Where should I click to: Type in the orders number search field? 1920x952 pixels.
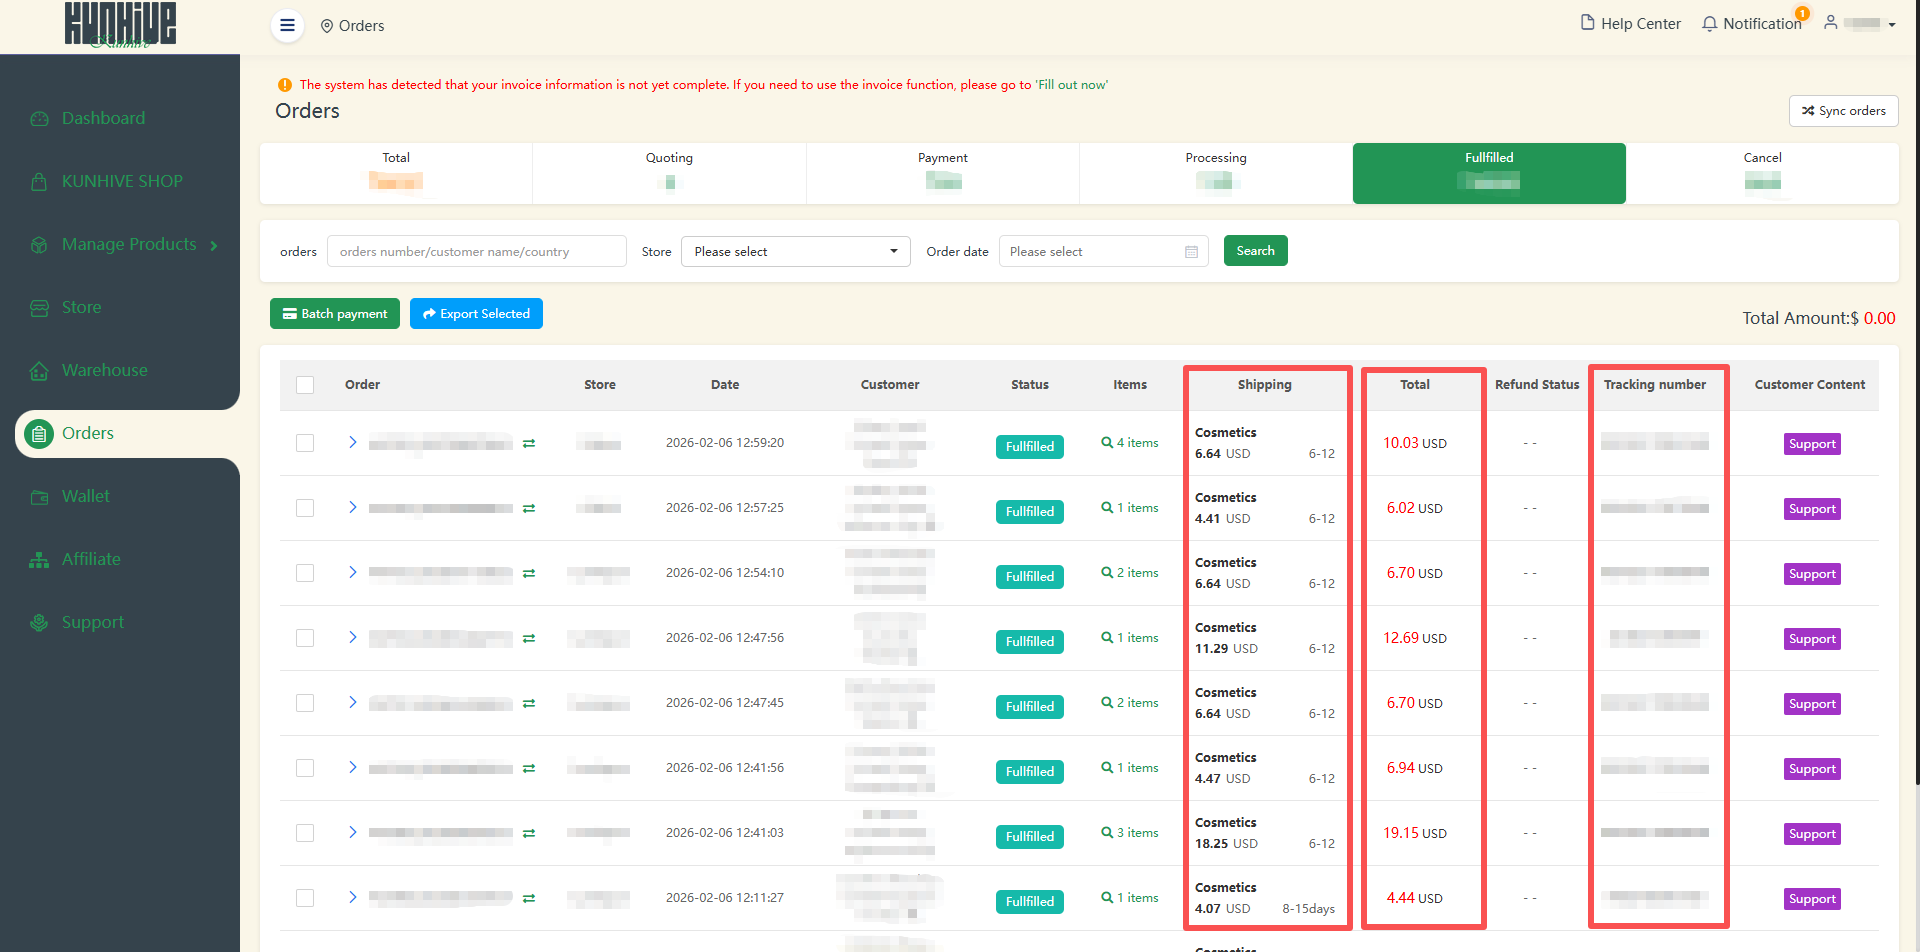click(476, 252)
